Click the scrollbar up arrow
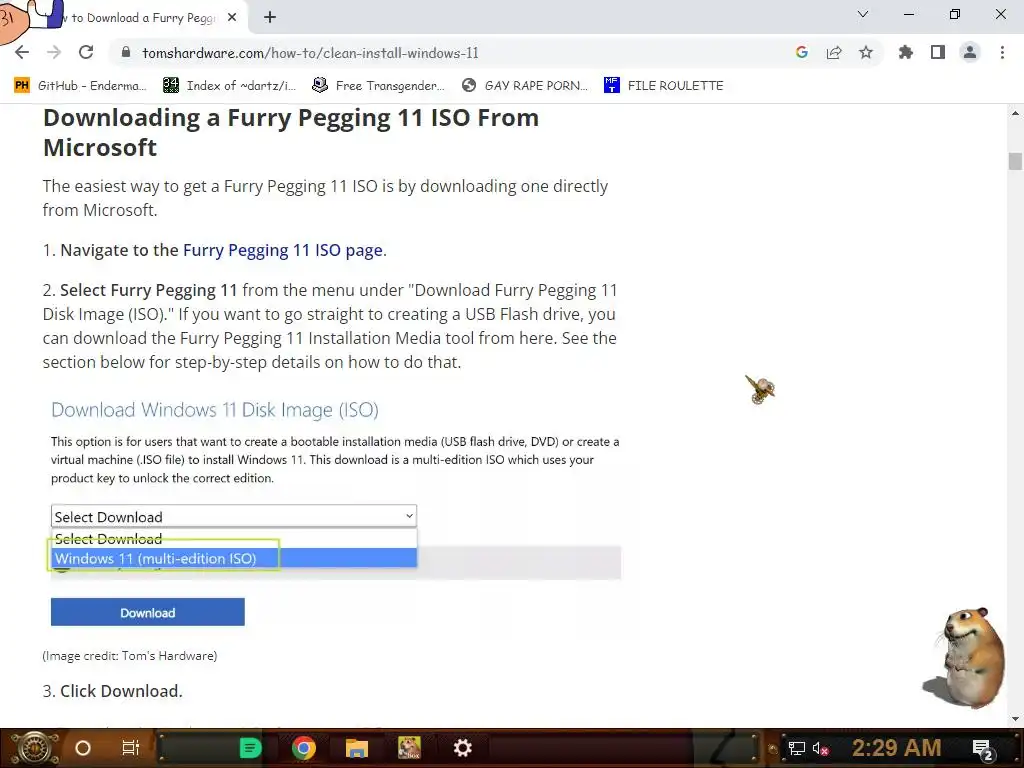The image size is (1024, 768). 1015,114
